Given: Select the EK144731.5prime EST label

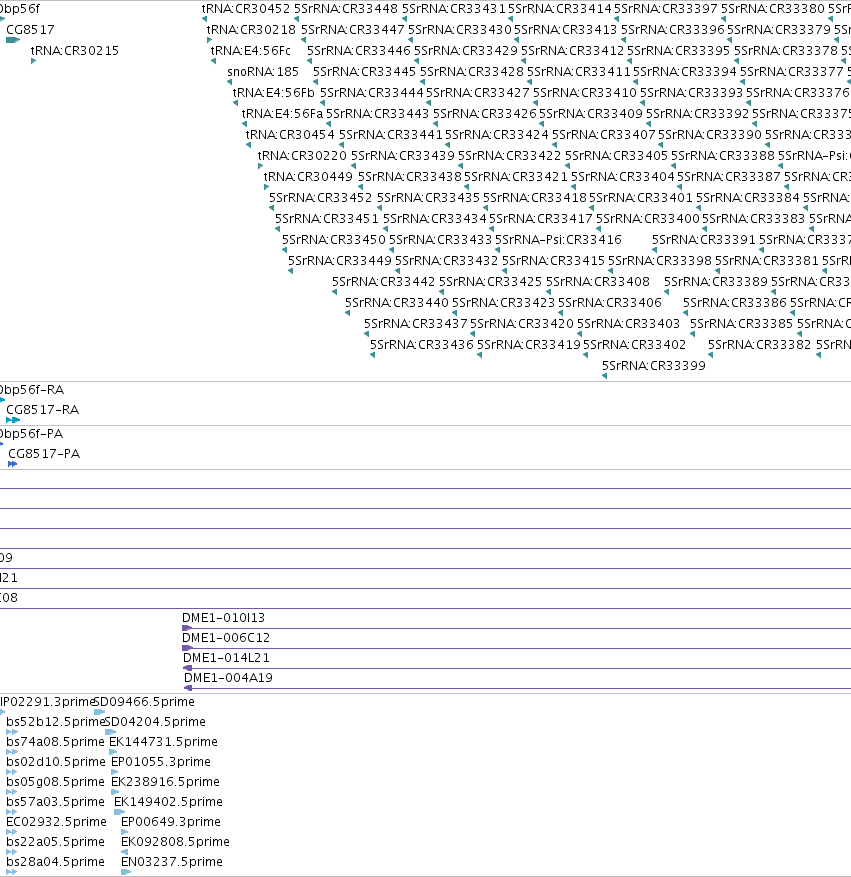Looking at the screenshot, I should (163, 742).
